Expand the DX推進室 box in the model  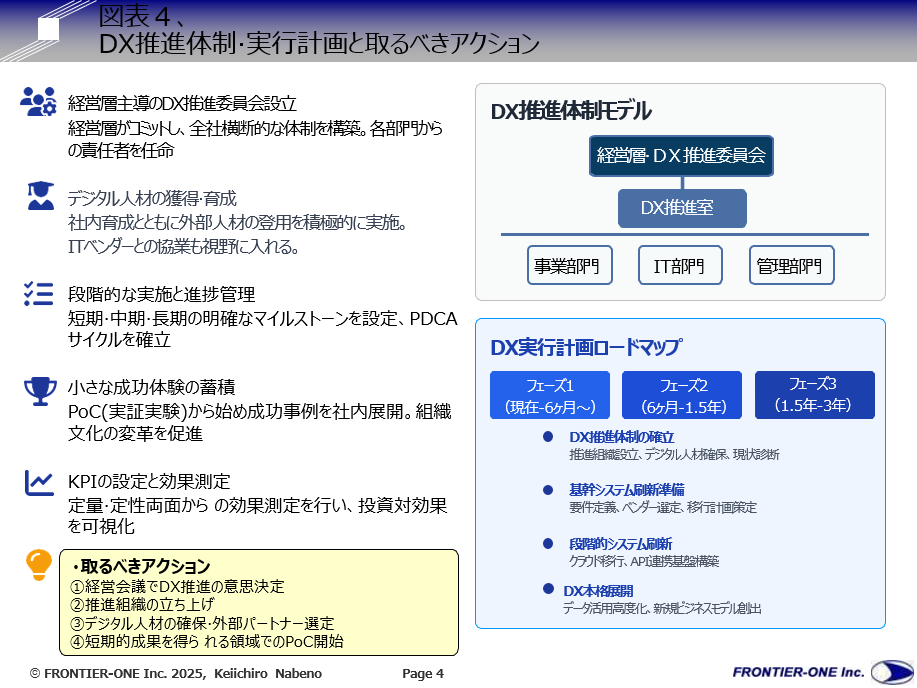click(x=683, y=208)
